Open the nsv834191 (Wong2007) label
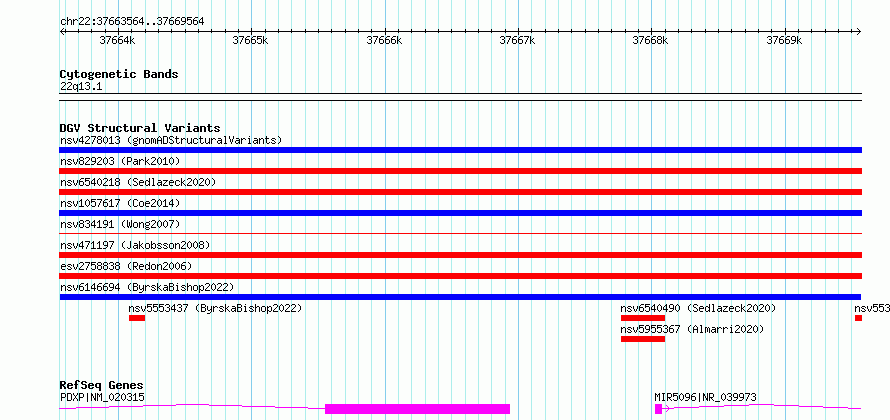This screenshot has height=420, width=890. (x=120, y=224)
